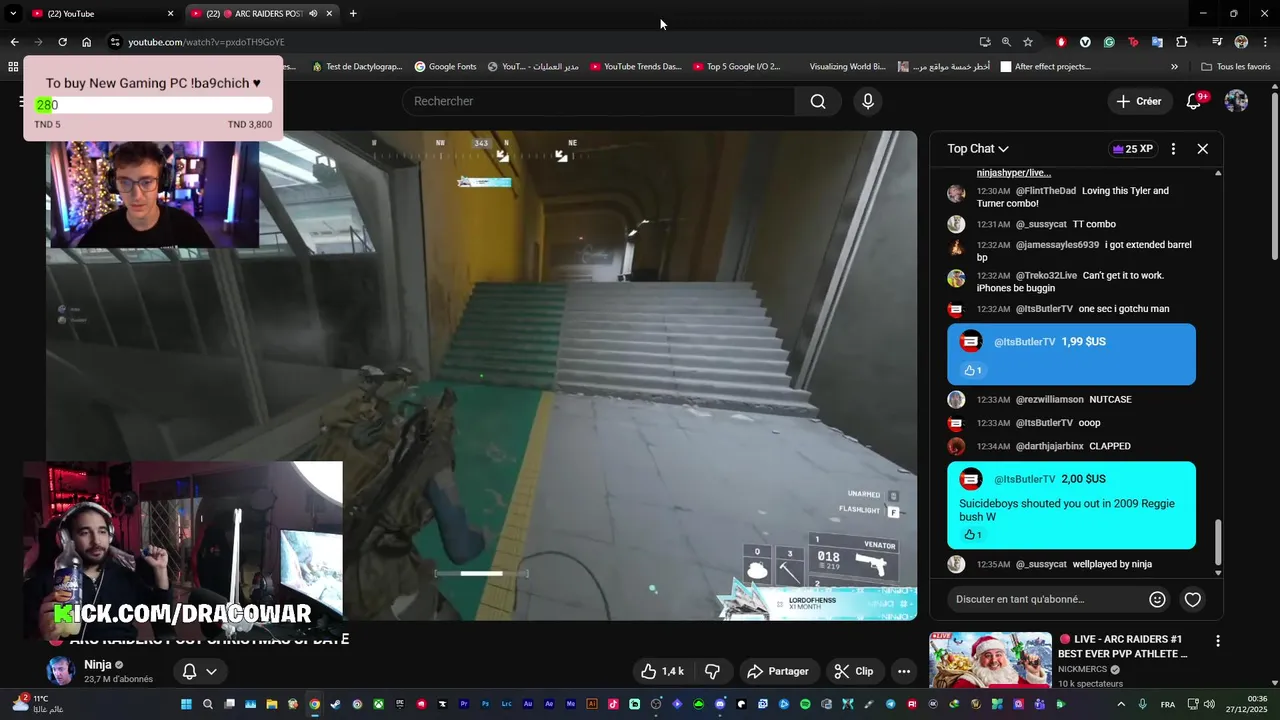Open the Extensions puzzle menu
1280x720 pixels.
tap(1182, 42)
